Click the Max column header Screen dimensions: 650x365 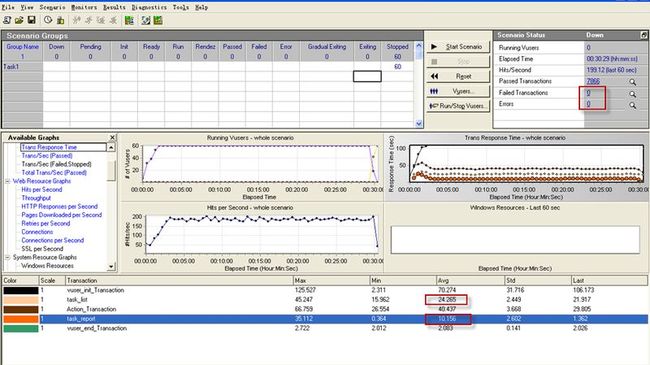pyautogui.click(x=331, y=281)
